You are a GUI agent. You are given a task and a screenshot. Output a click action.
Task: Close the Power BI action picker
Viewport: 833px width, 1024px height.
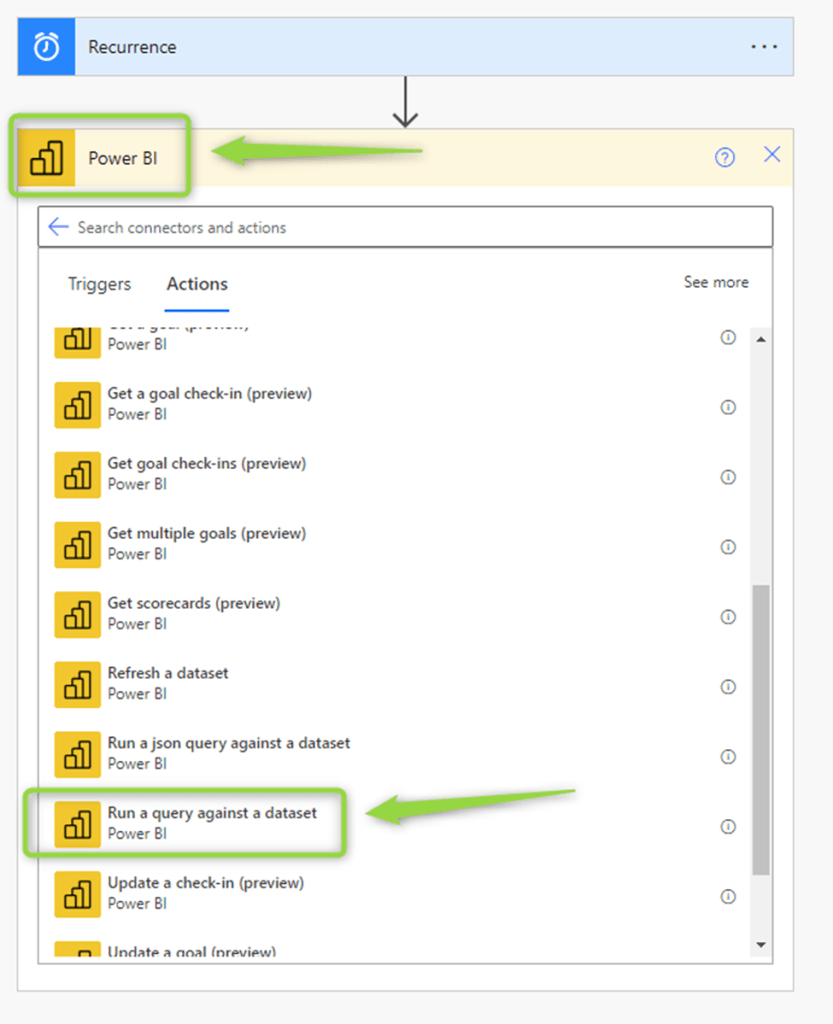(x=772, y=155)
